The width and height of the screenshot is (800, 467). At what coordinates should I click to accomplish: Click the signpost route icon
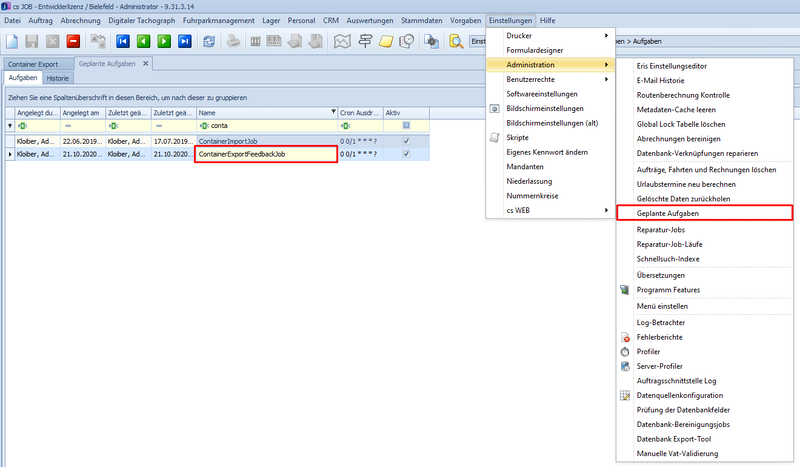click(x=365, y=41)
